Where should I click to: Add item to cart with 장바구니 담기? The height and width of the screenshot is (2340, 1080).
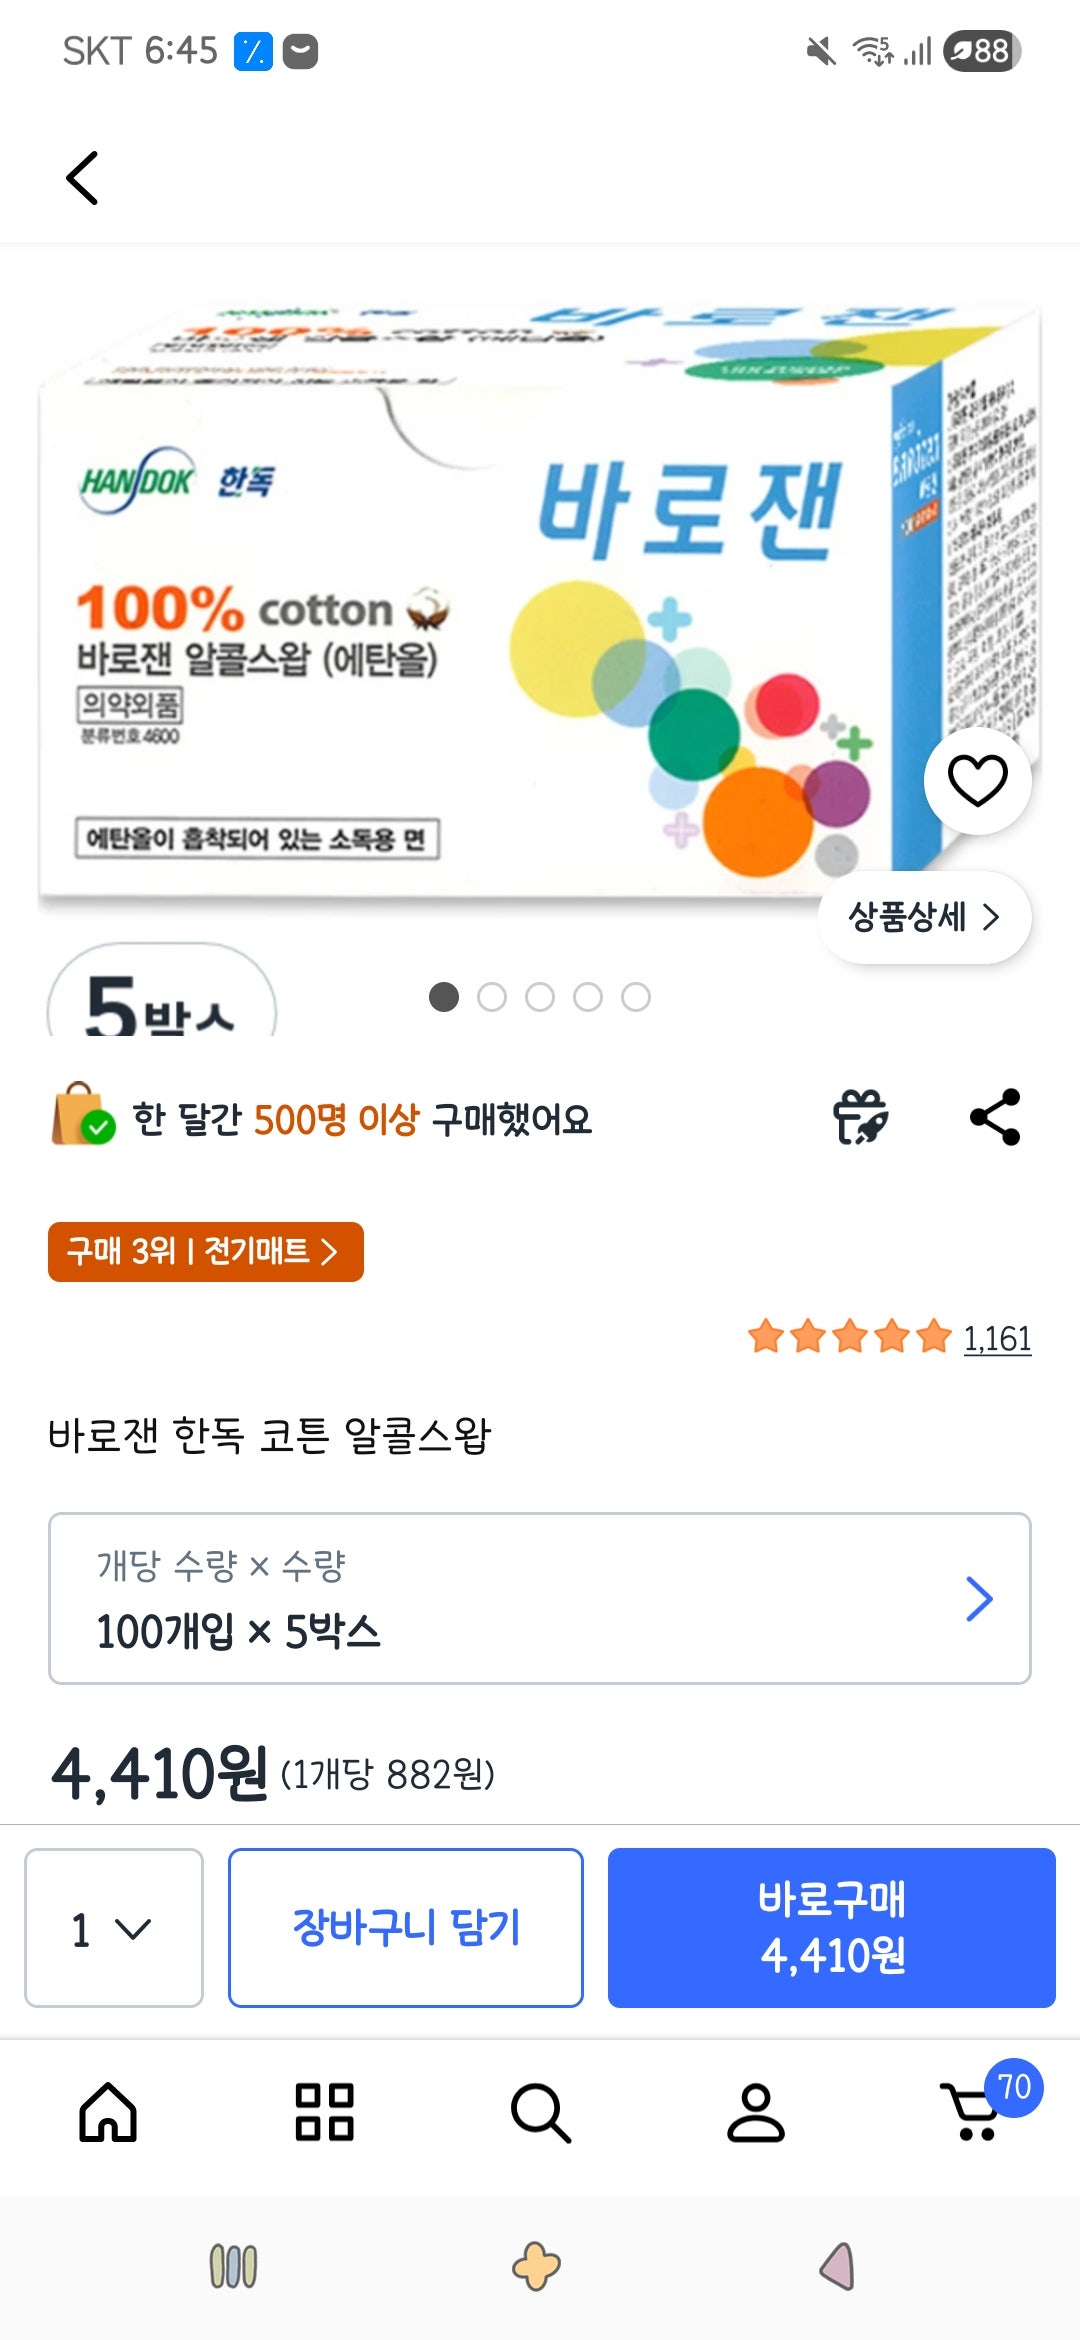tap(405, 1927)
